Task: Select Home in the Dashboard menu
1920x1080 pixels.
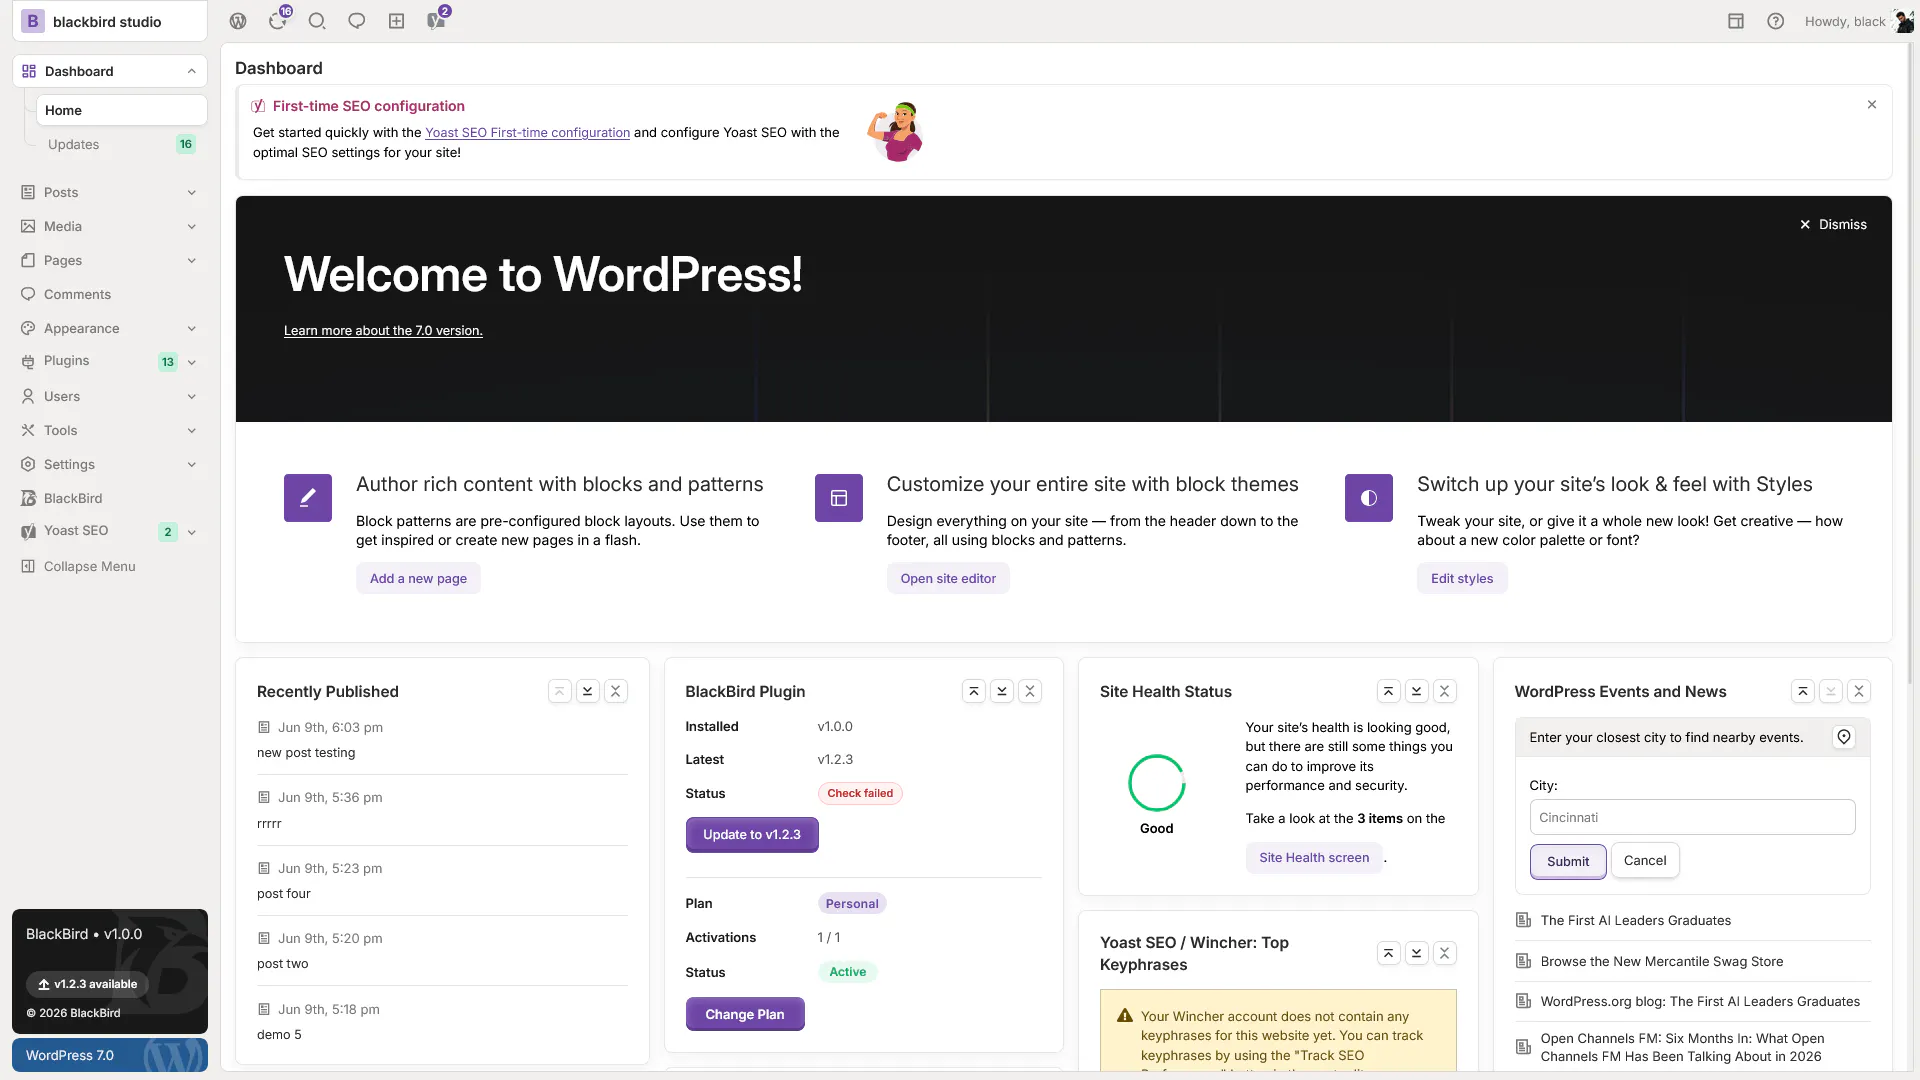Action: [x=122, y=110]
